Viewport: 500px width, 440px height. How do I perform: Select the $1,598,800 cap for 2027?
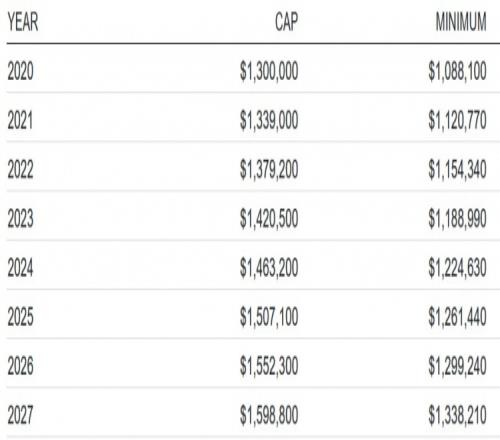click(269, 415)
